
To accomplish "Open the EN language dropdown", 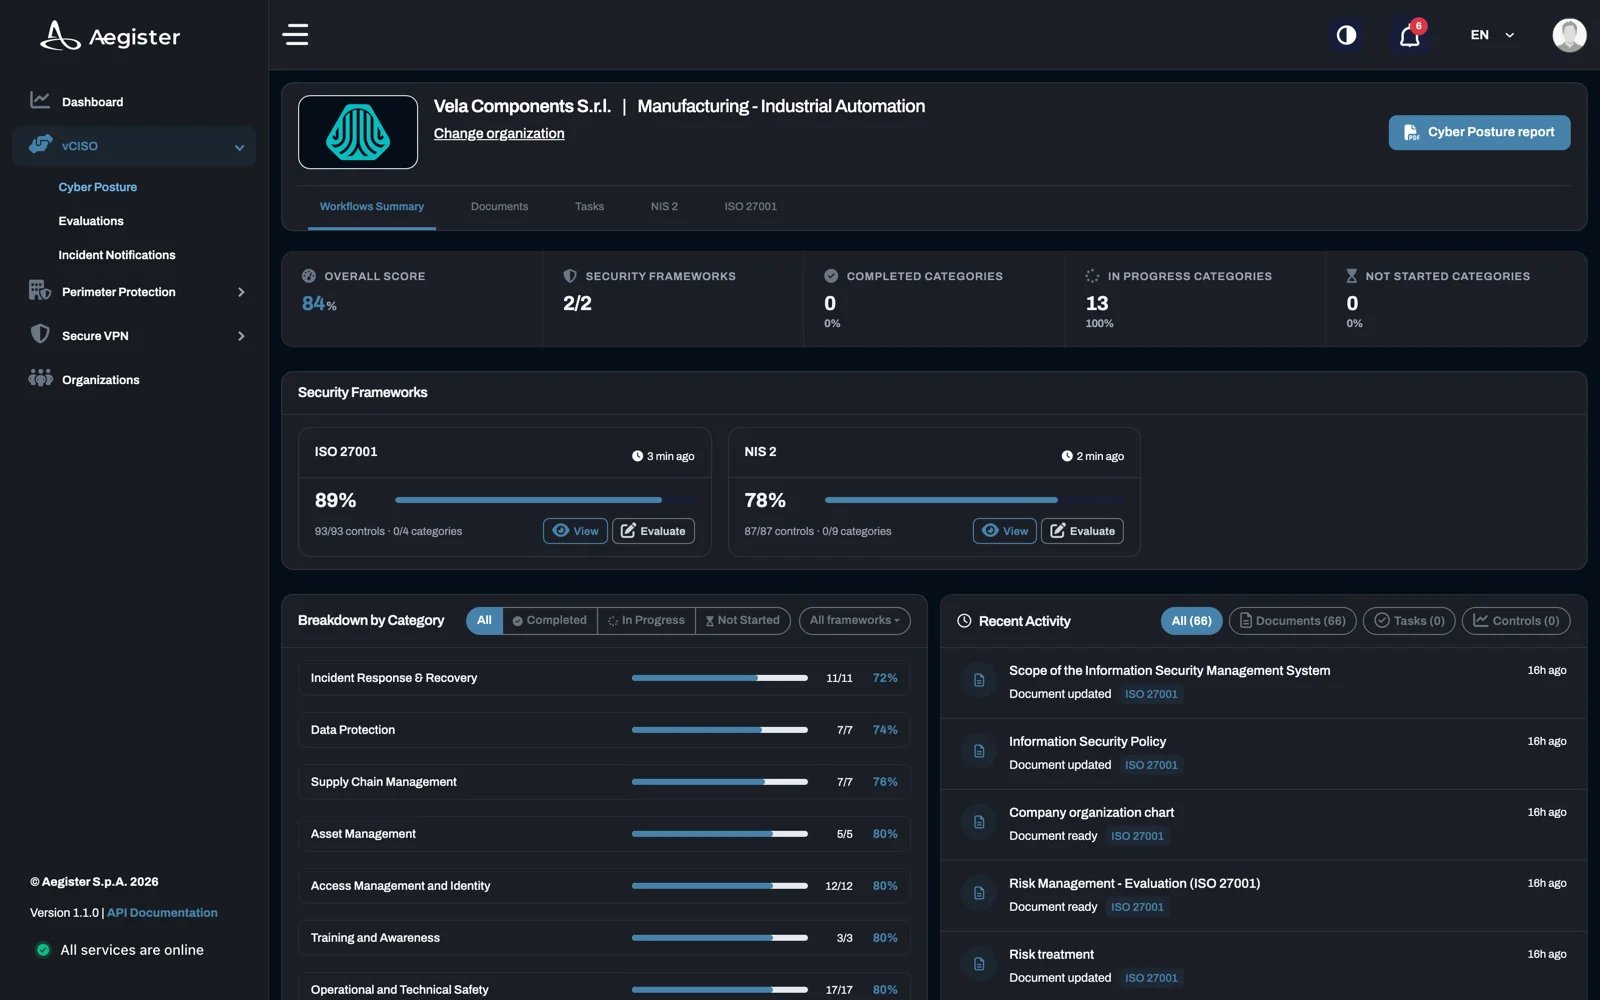I will tap(1492, 35).
